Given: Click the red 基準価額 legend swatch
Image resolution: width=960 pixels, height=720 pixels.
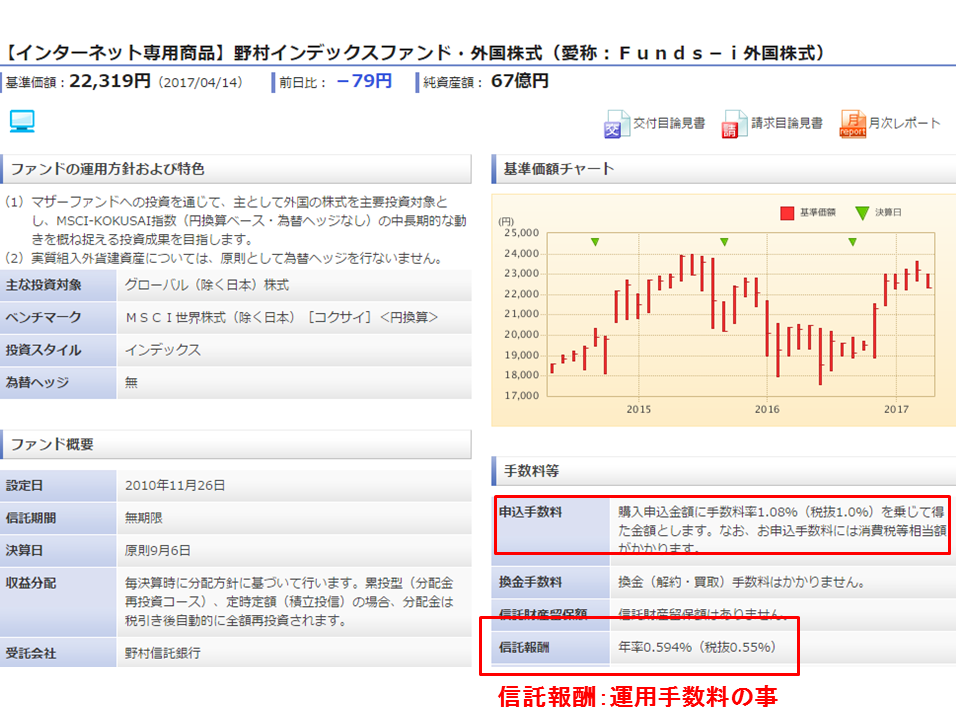Looking at the screenshot, I should click(x=787, y=213).
